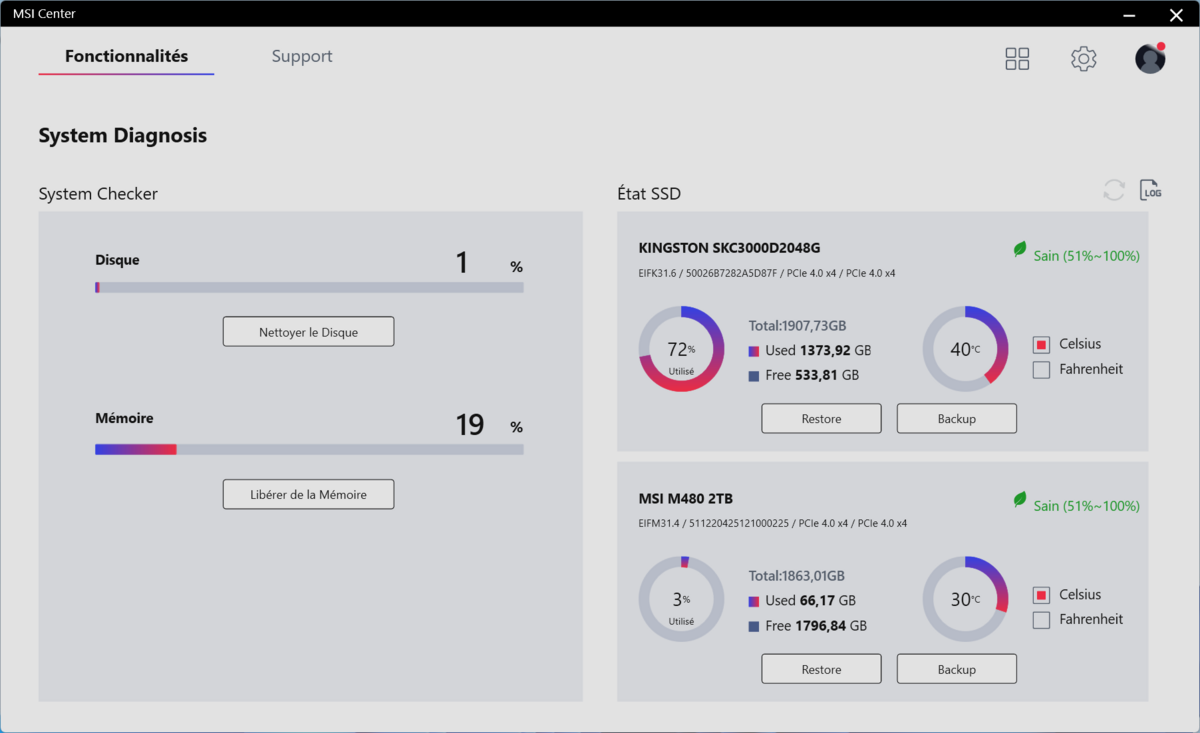Click the MSI firmware line EIFM31.4
The width and height of the screenshot is (1200, 733).
[772, 523]
